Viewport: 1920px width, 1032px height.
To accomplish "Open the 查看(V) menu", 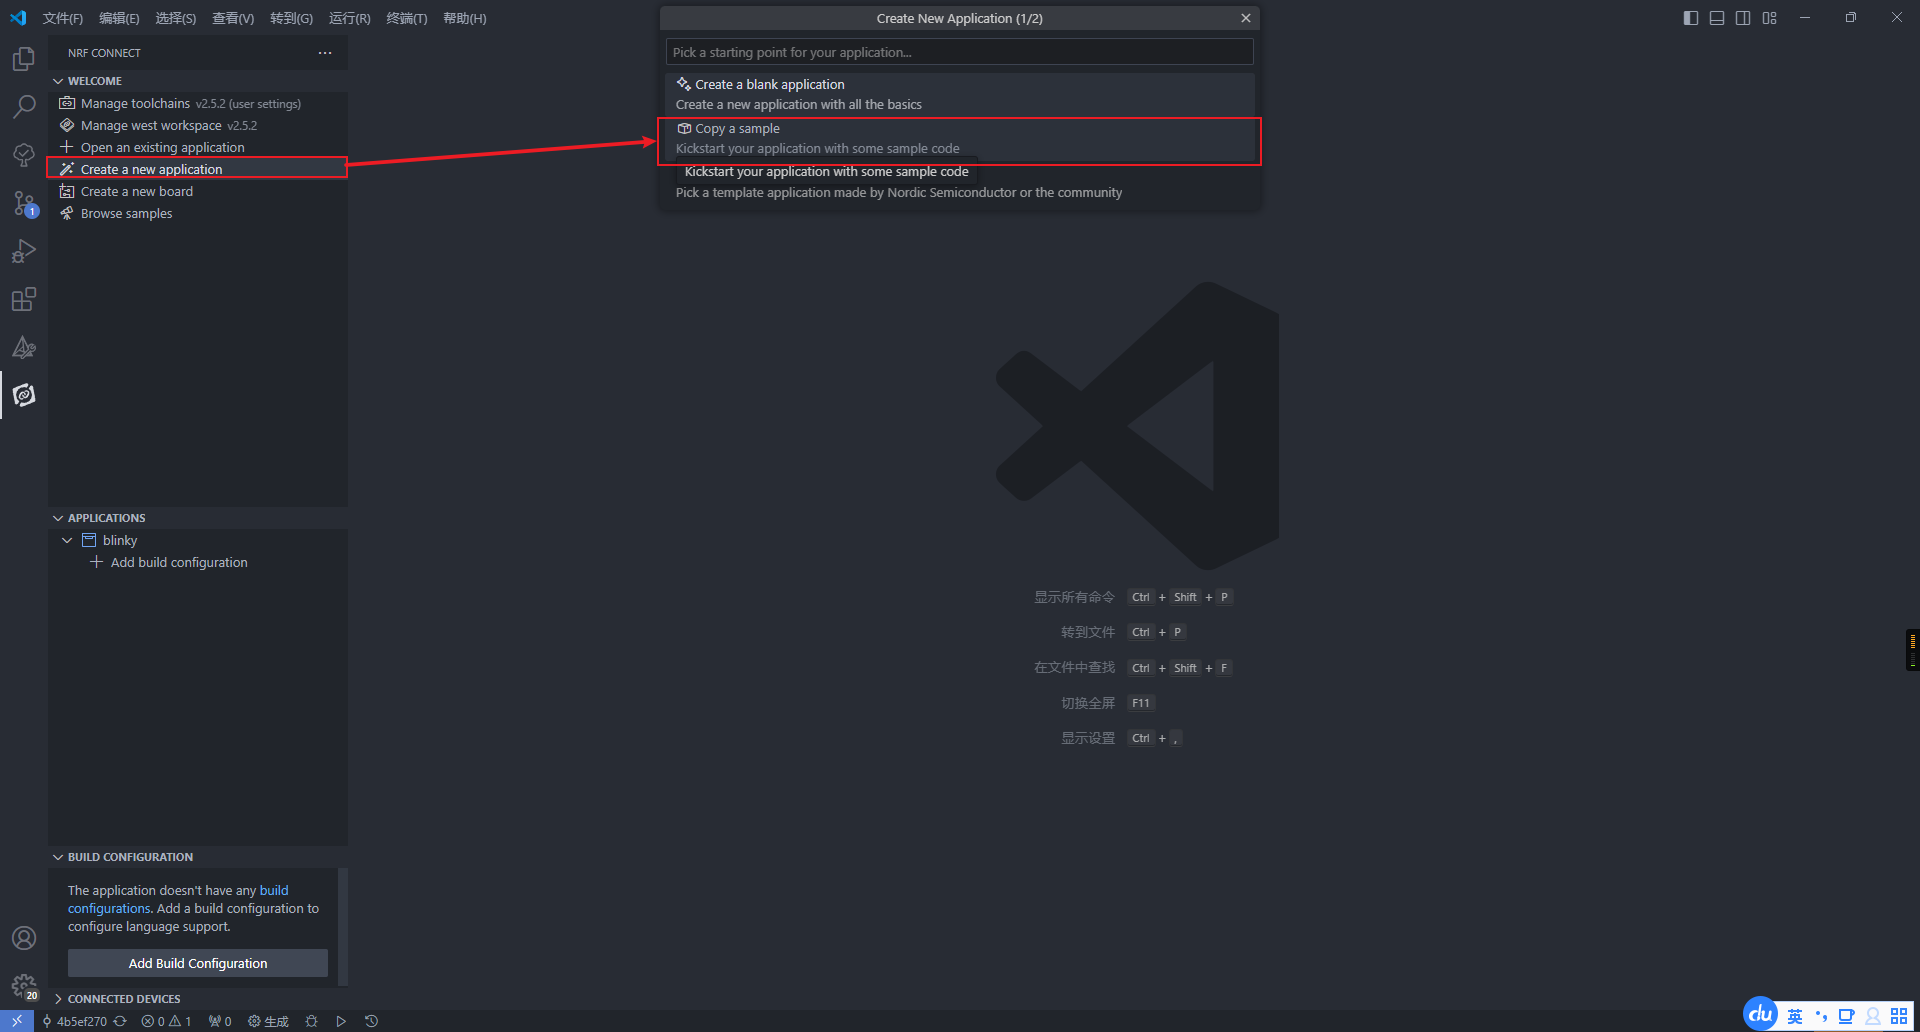I will pyautogui.click(x=233, y=18).
